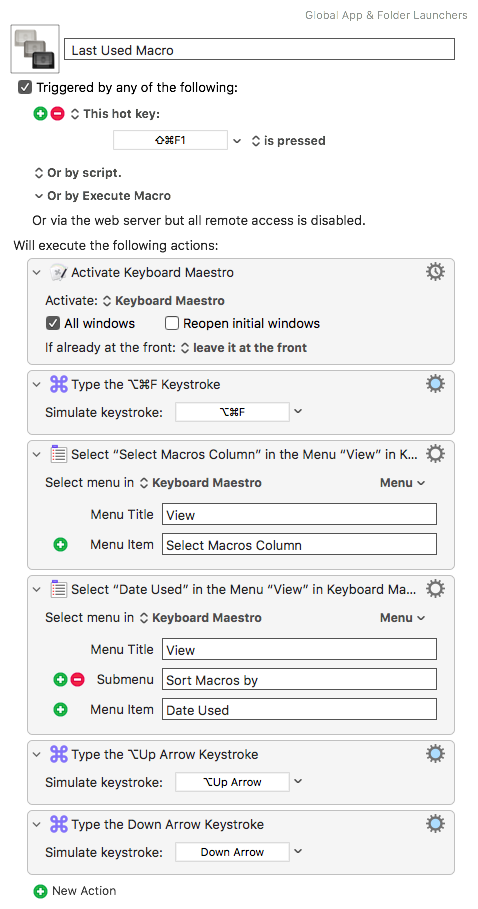Click the gear icon of Select Macros Column action
The width and height of the screenshot is (478, 909).
click(x=435, y=454)
